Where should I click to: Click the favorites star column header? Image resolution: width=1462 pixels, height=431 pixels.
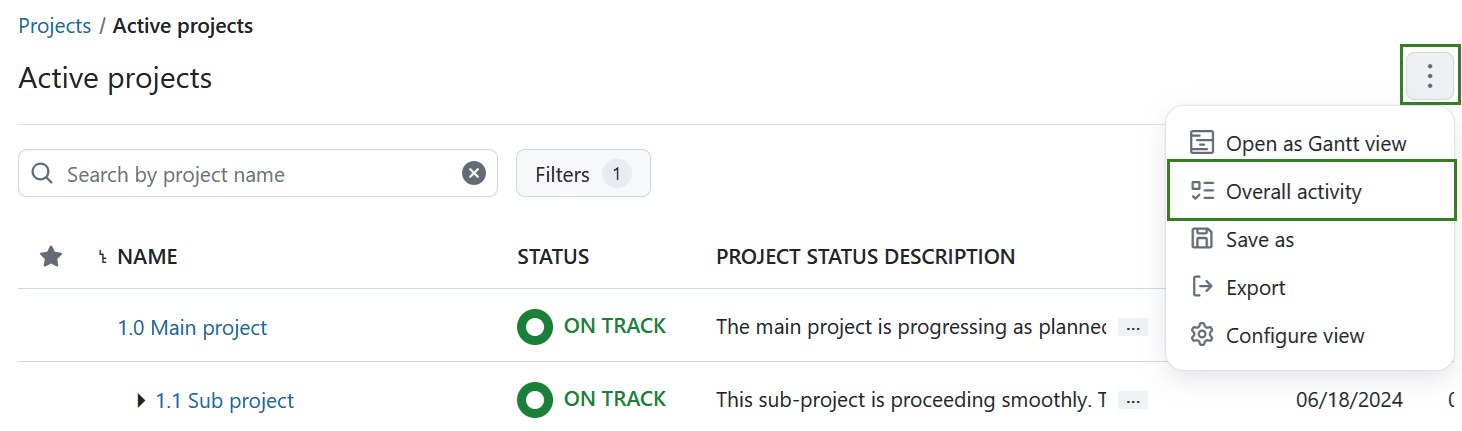[51, 257]
